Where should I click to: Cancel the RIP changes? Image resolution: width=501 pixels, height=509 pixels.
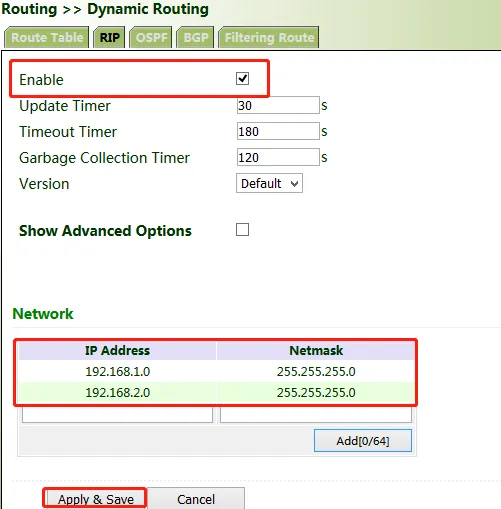196,499
